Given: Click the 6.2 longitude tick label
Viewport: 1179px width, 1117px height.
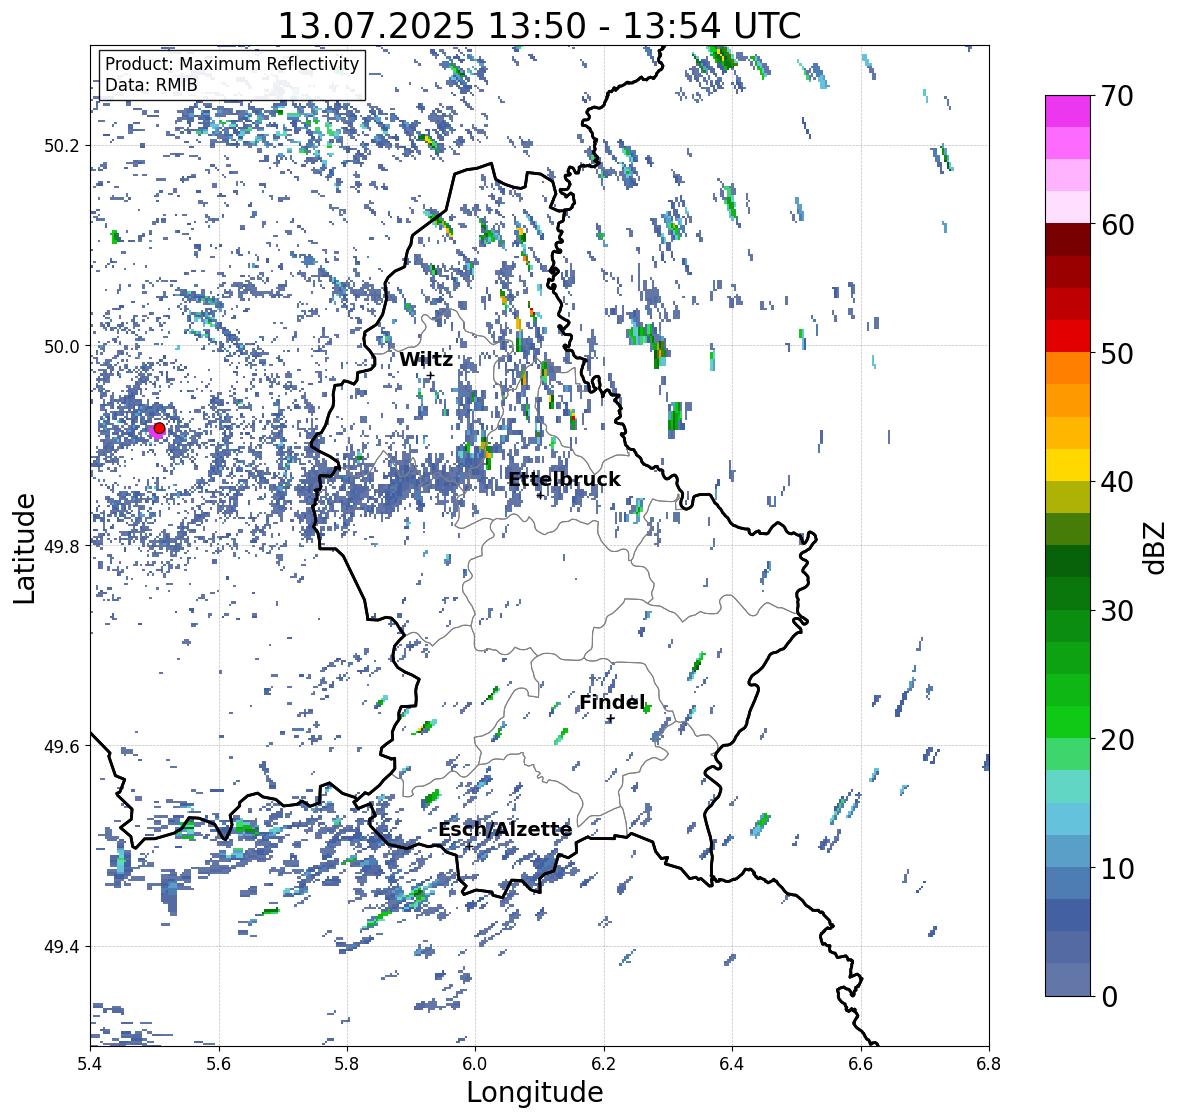Looking at the screenshot, I should pos(604,1064).
